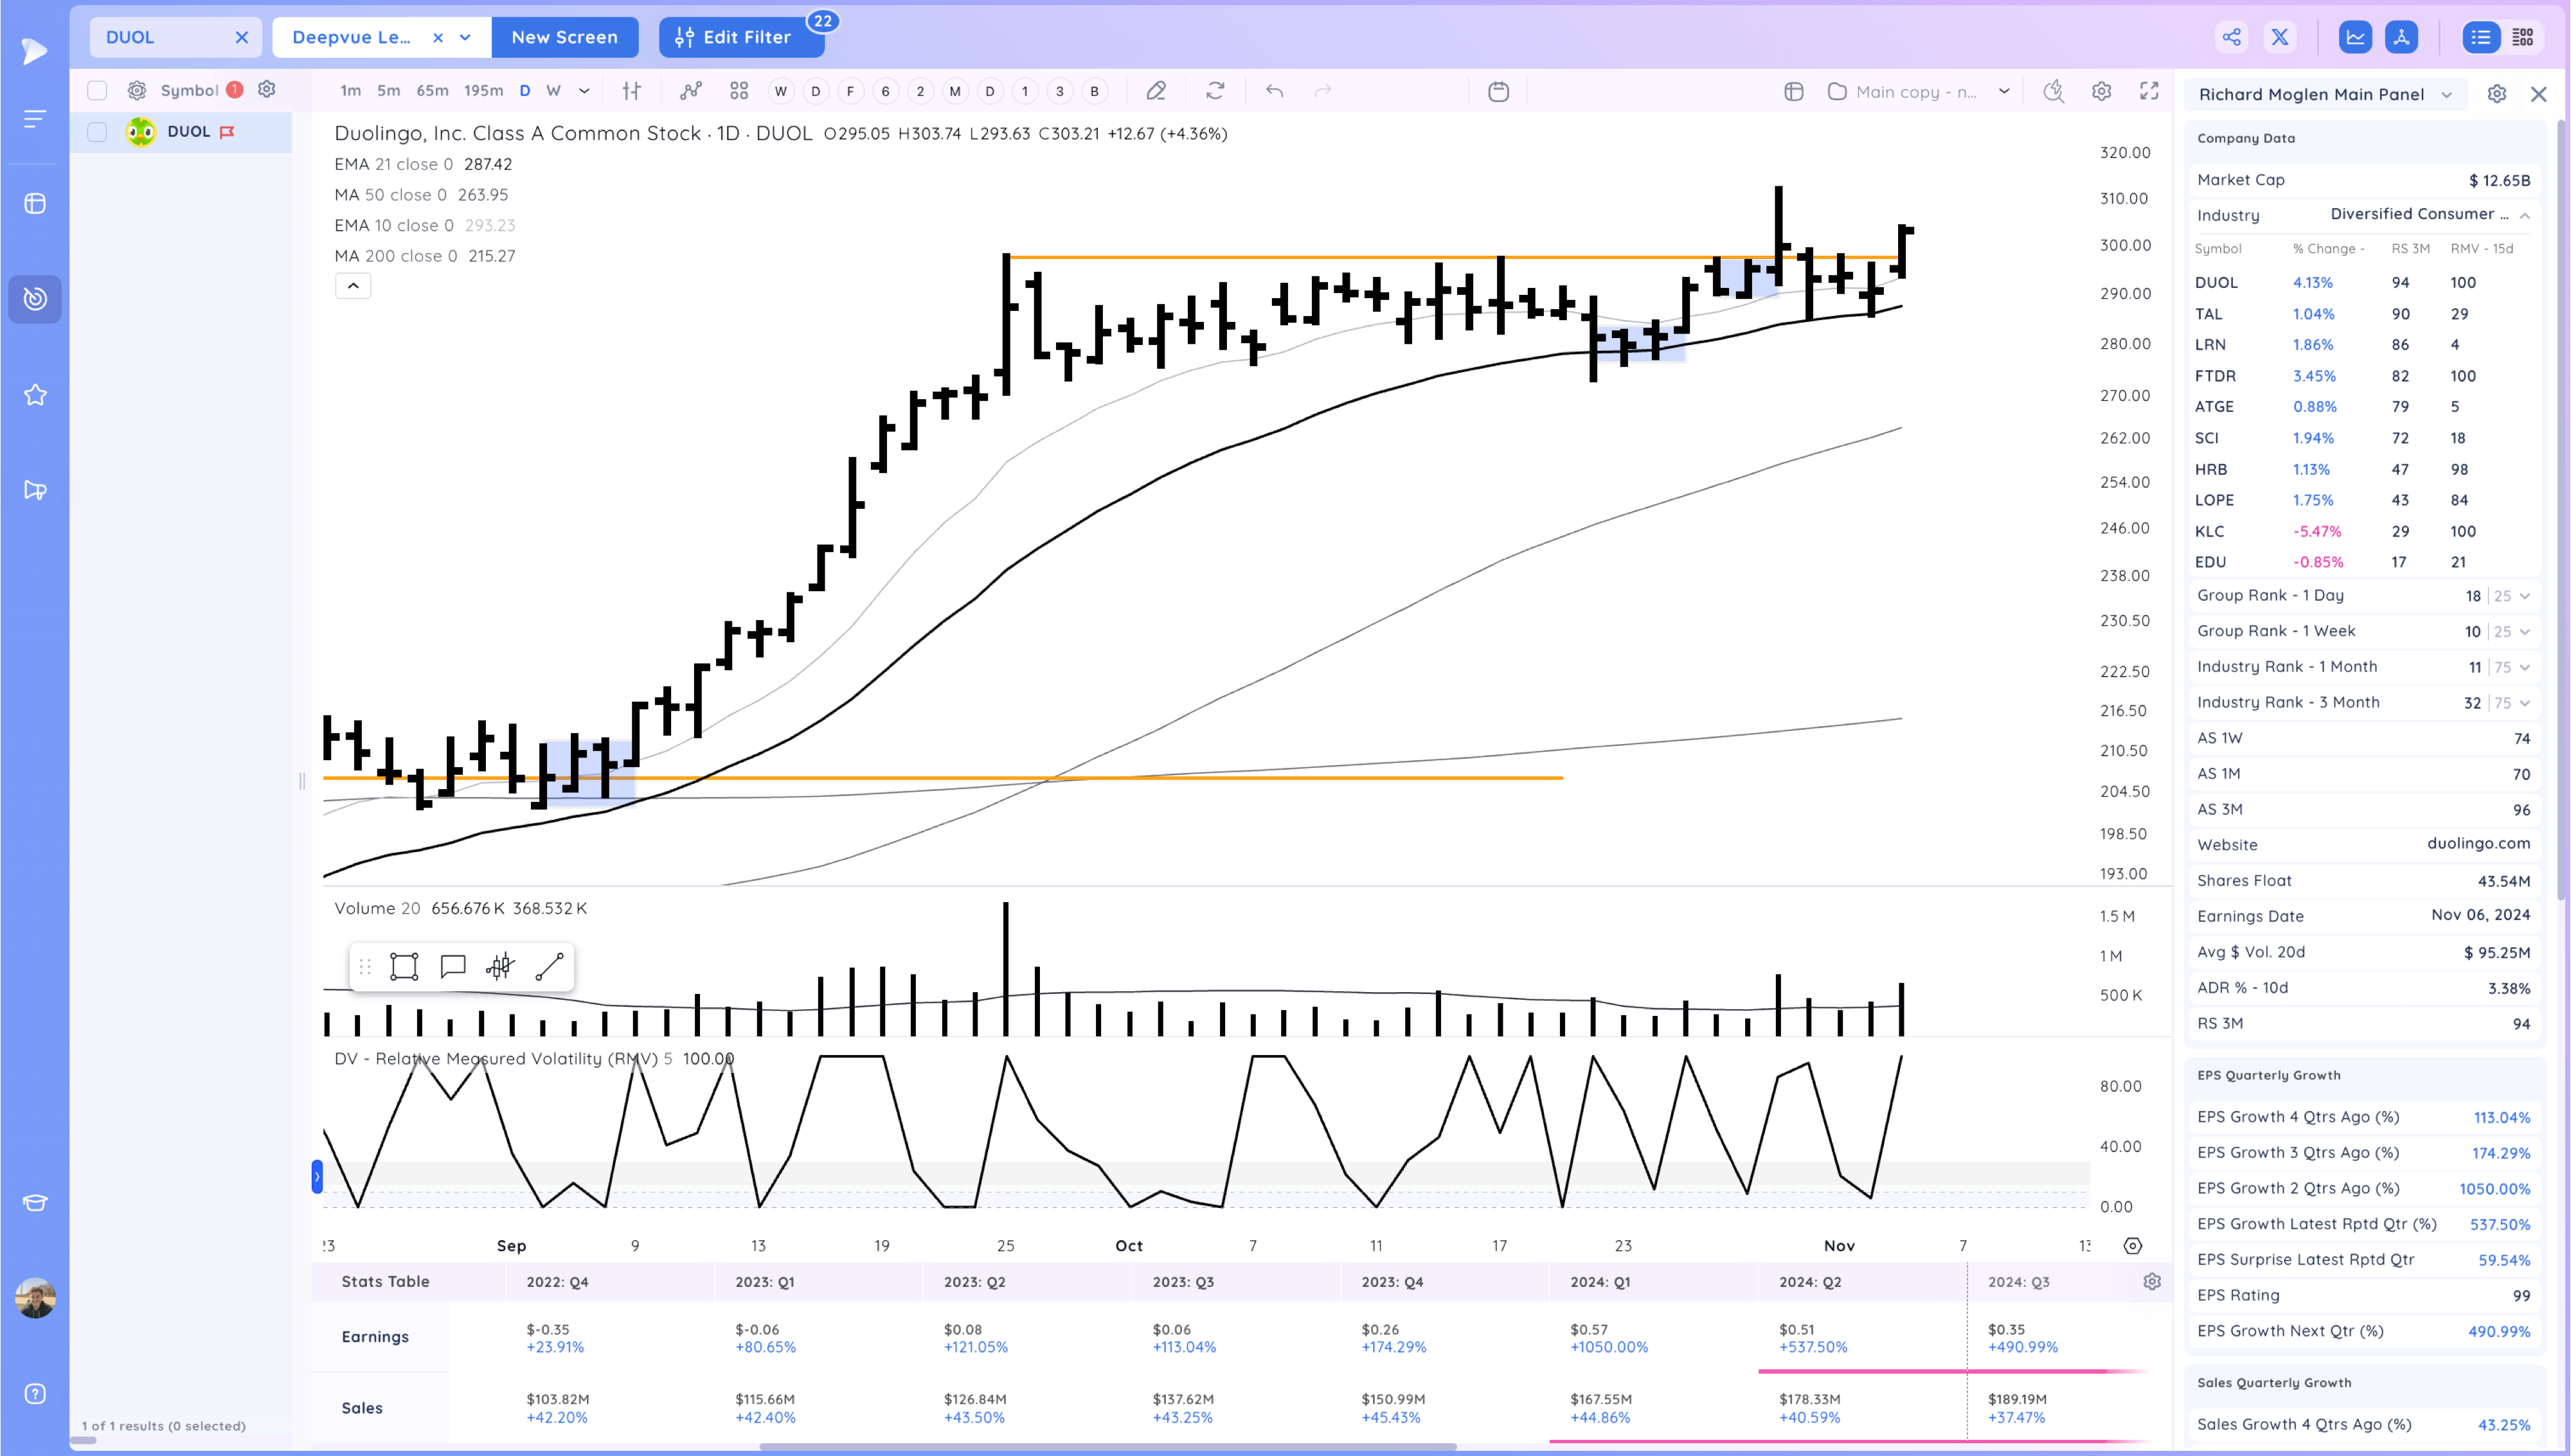Screen dimensions: 2571x1456
Task: Switch to list view layout toggle
Action: point(2480,37)
